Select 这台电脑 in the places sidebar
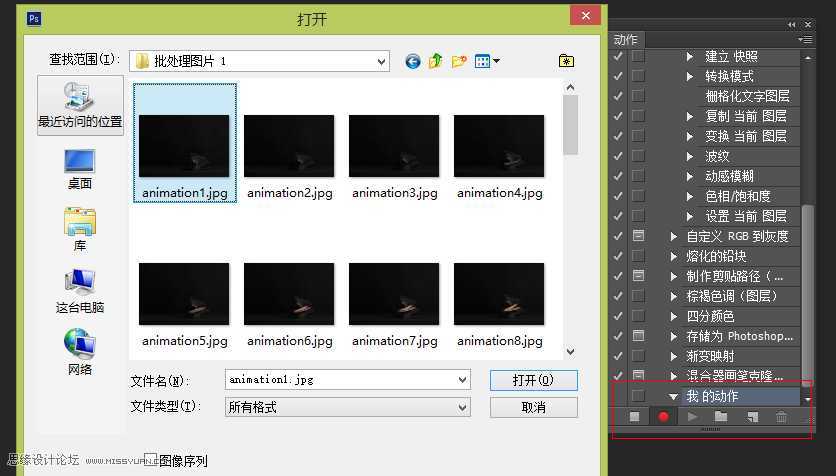Image resolution: width=836 pixels, height=476 pixels. pos(80,291)
